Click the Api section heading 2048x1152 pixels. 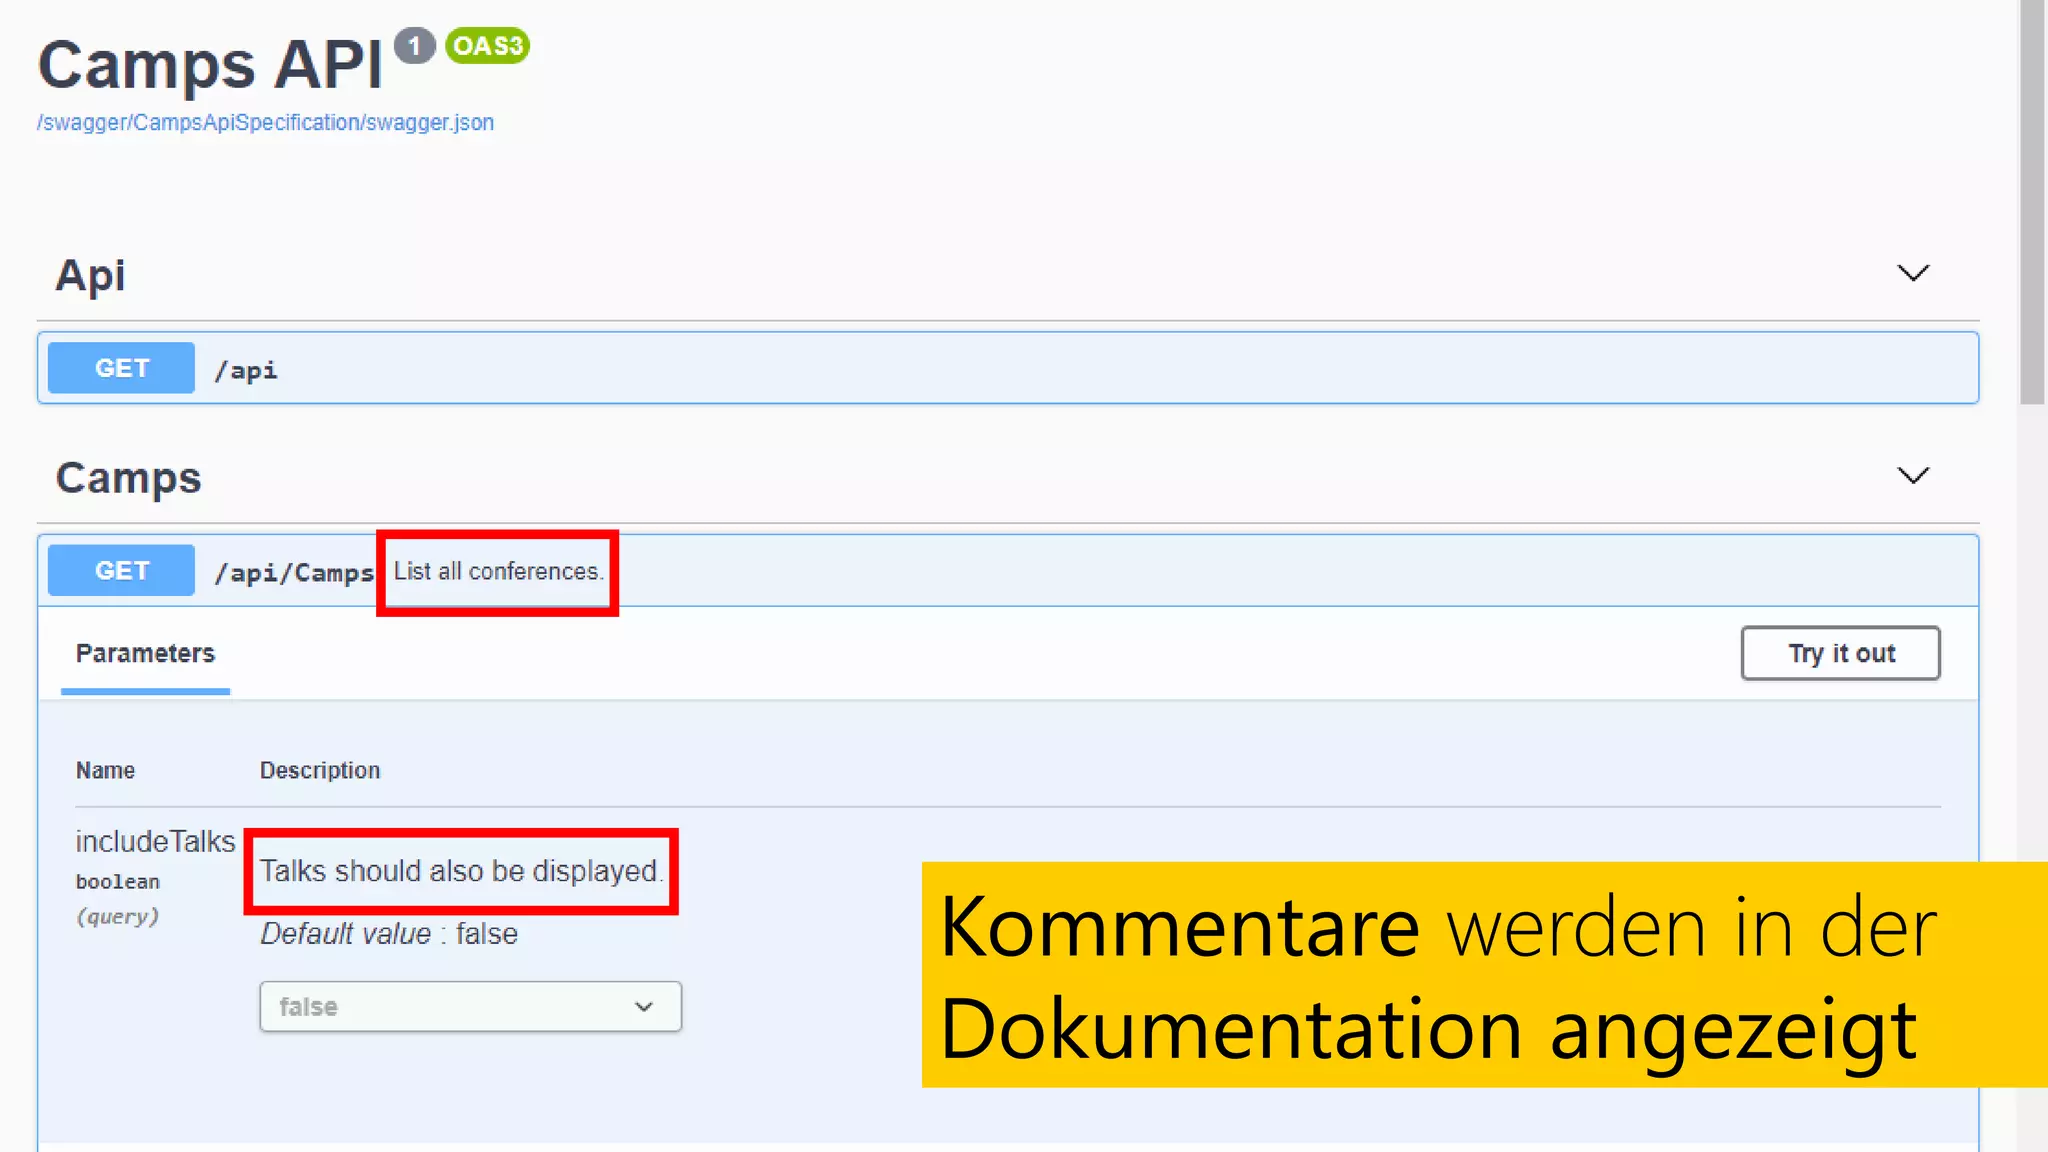tap(91, 275)
